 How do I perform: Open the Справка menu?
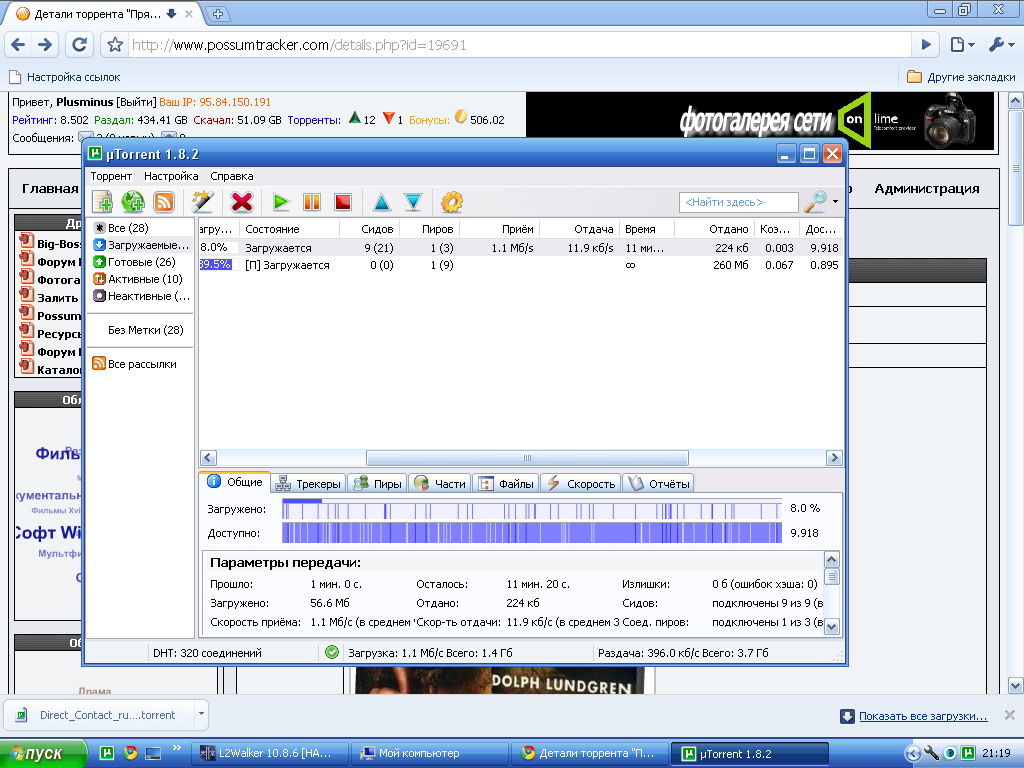click(232, 176)
